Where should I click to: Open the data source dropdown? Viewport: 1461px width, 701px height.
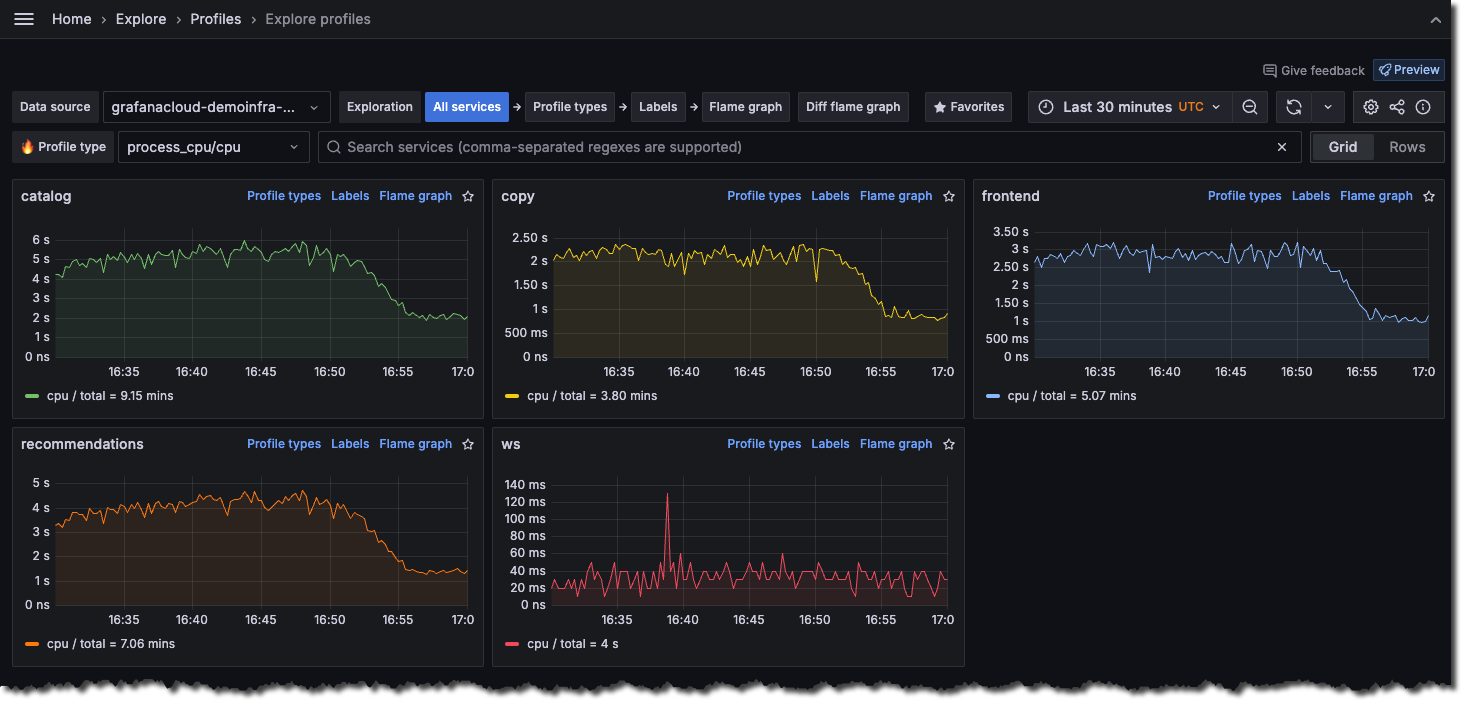pyautogui.click(x=216, y=107)
